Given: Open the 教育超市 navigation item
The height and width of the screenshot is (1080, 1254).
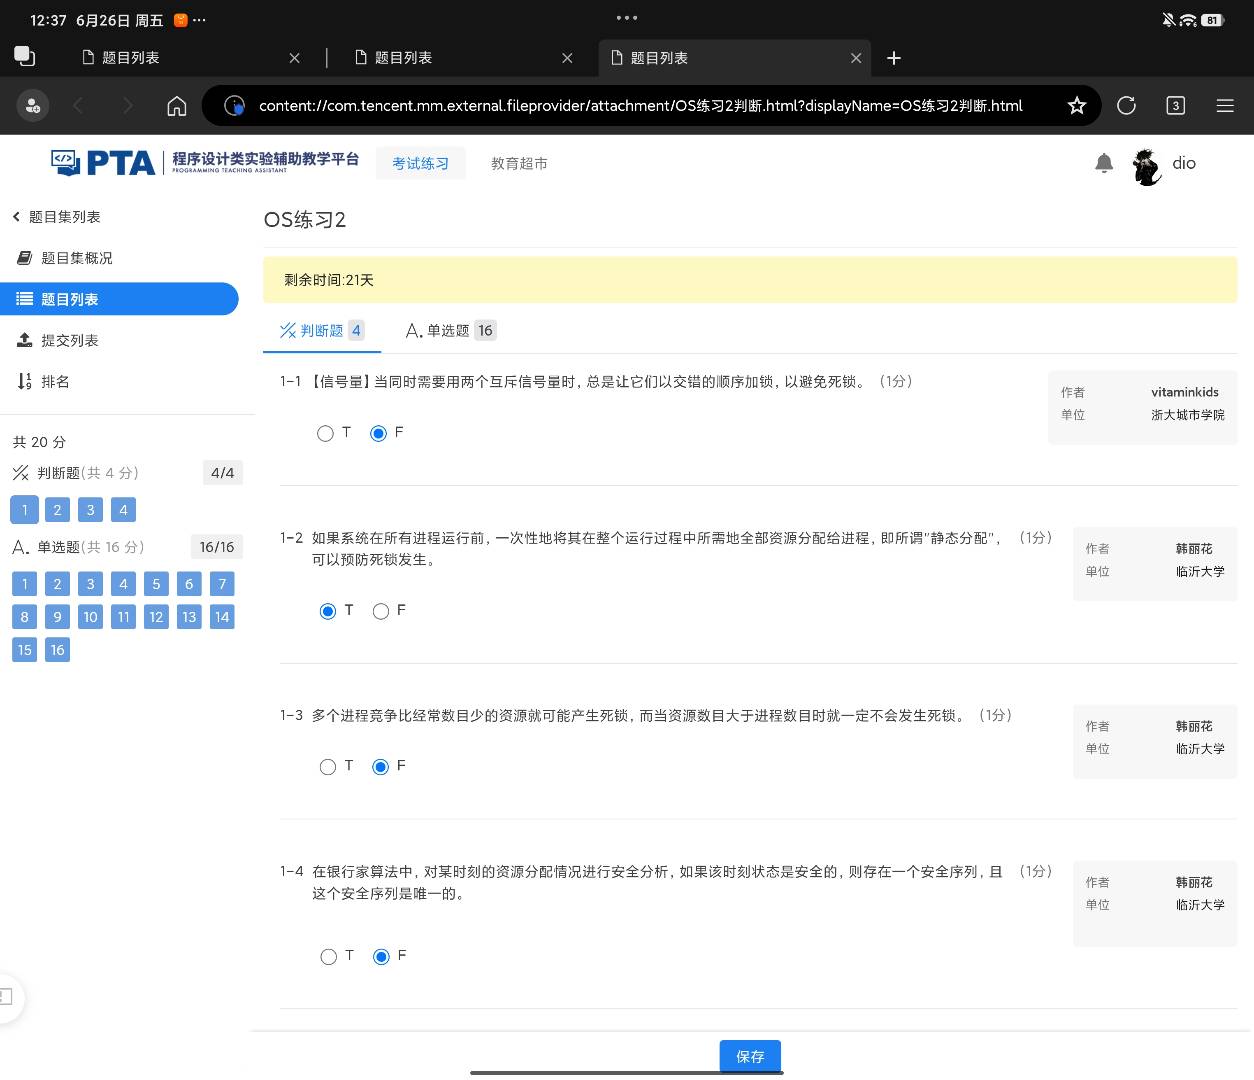Looking at the screenshot, I should point(519,163).
